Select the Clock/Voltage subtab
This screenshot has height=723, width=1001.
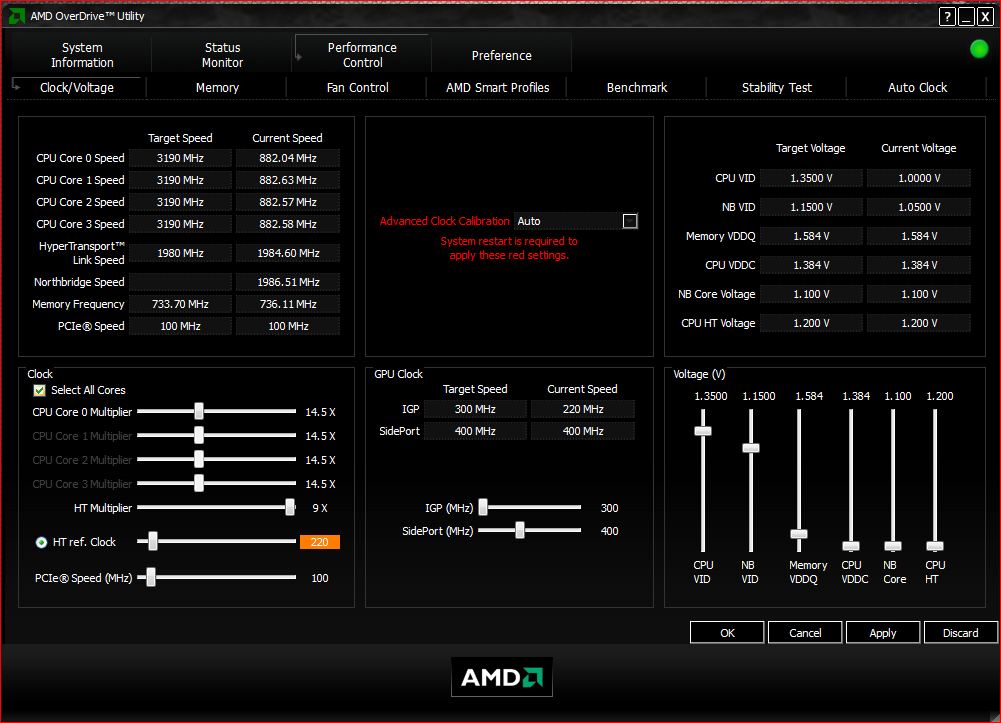[77, 87]
